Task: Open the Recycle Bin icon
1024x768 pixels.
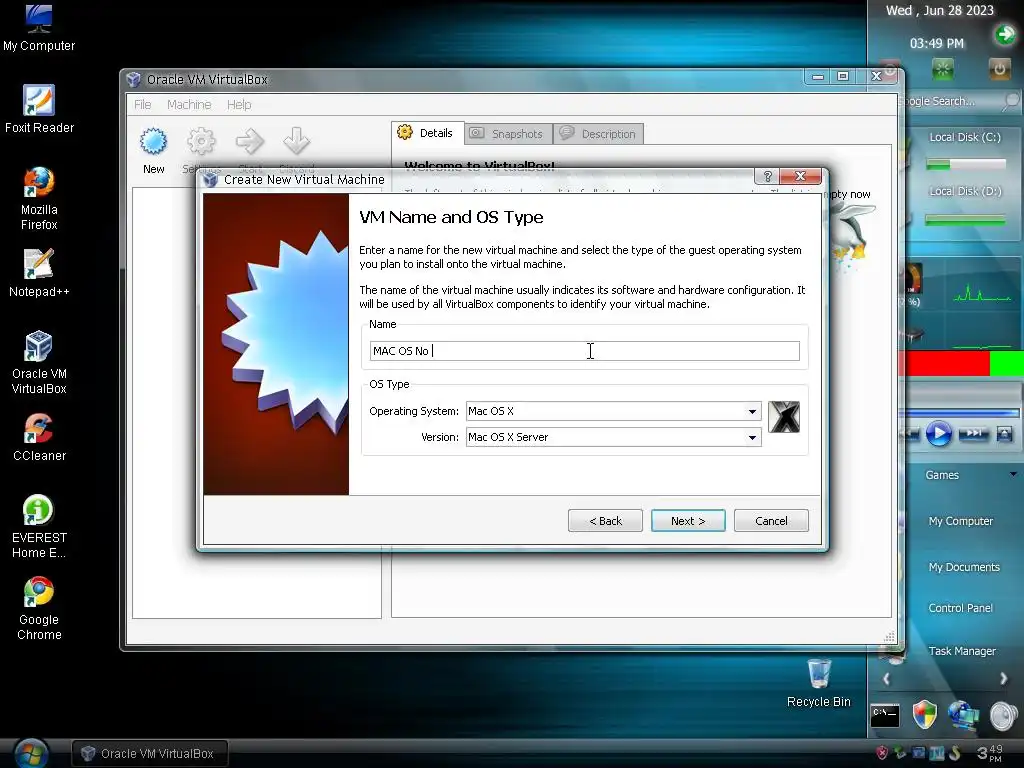Action: (818, 683)
